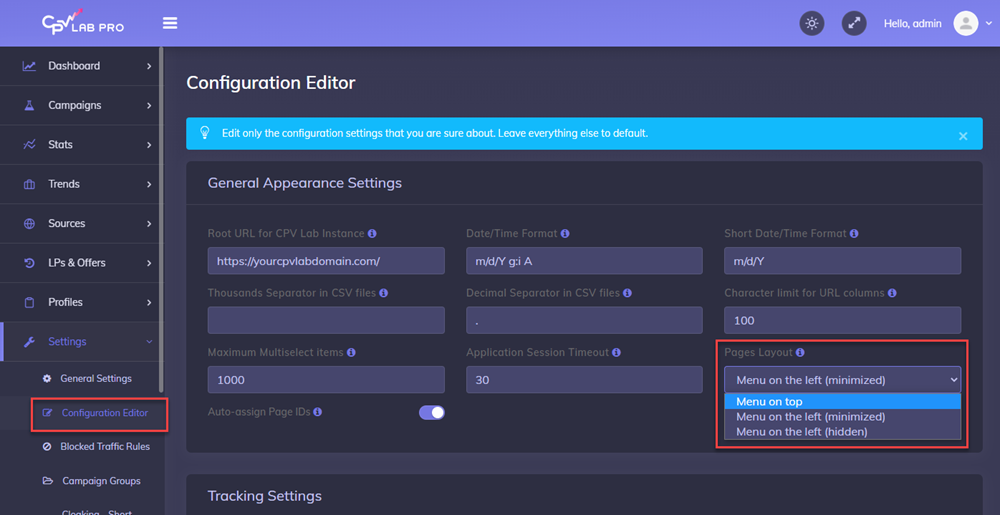Open the Stats sidebar item
This screenshot has width=1000, height=515.
click(79, 145)
